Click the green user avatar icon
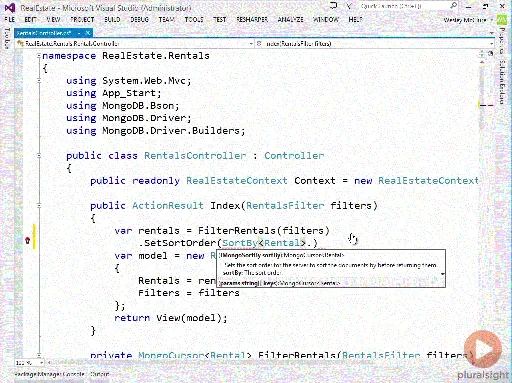The image size is (512, 383). coord(502,20)
